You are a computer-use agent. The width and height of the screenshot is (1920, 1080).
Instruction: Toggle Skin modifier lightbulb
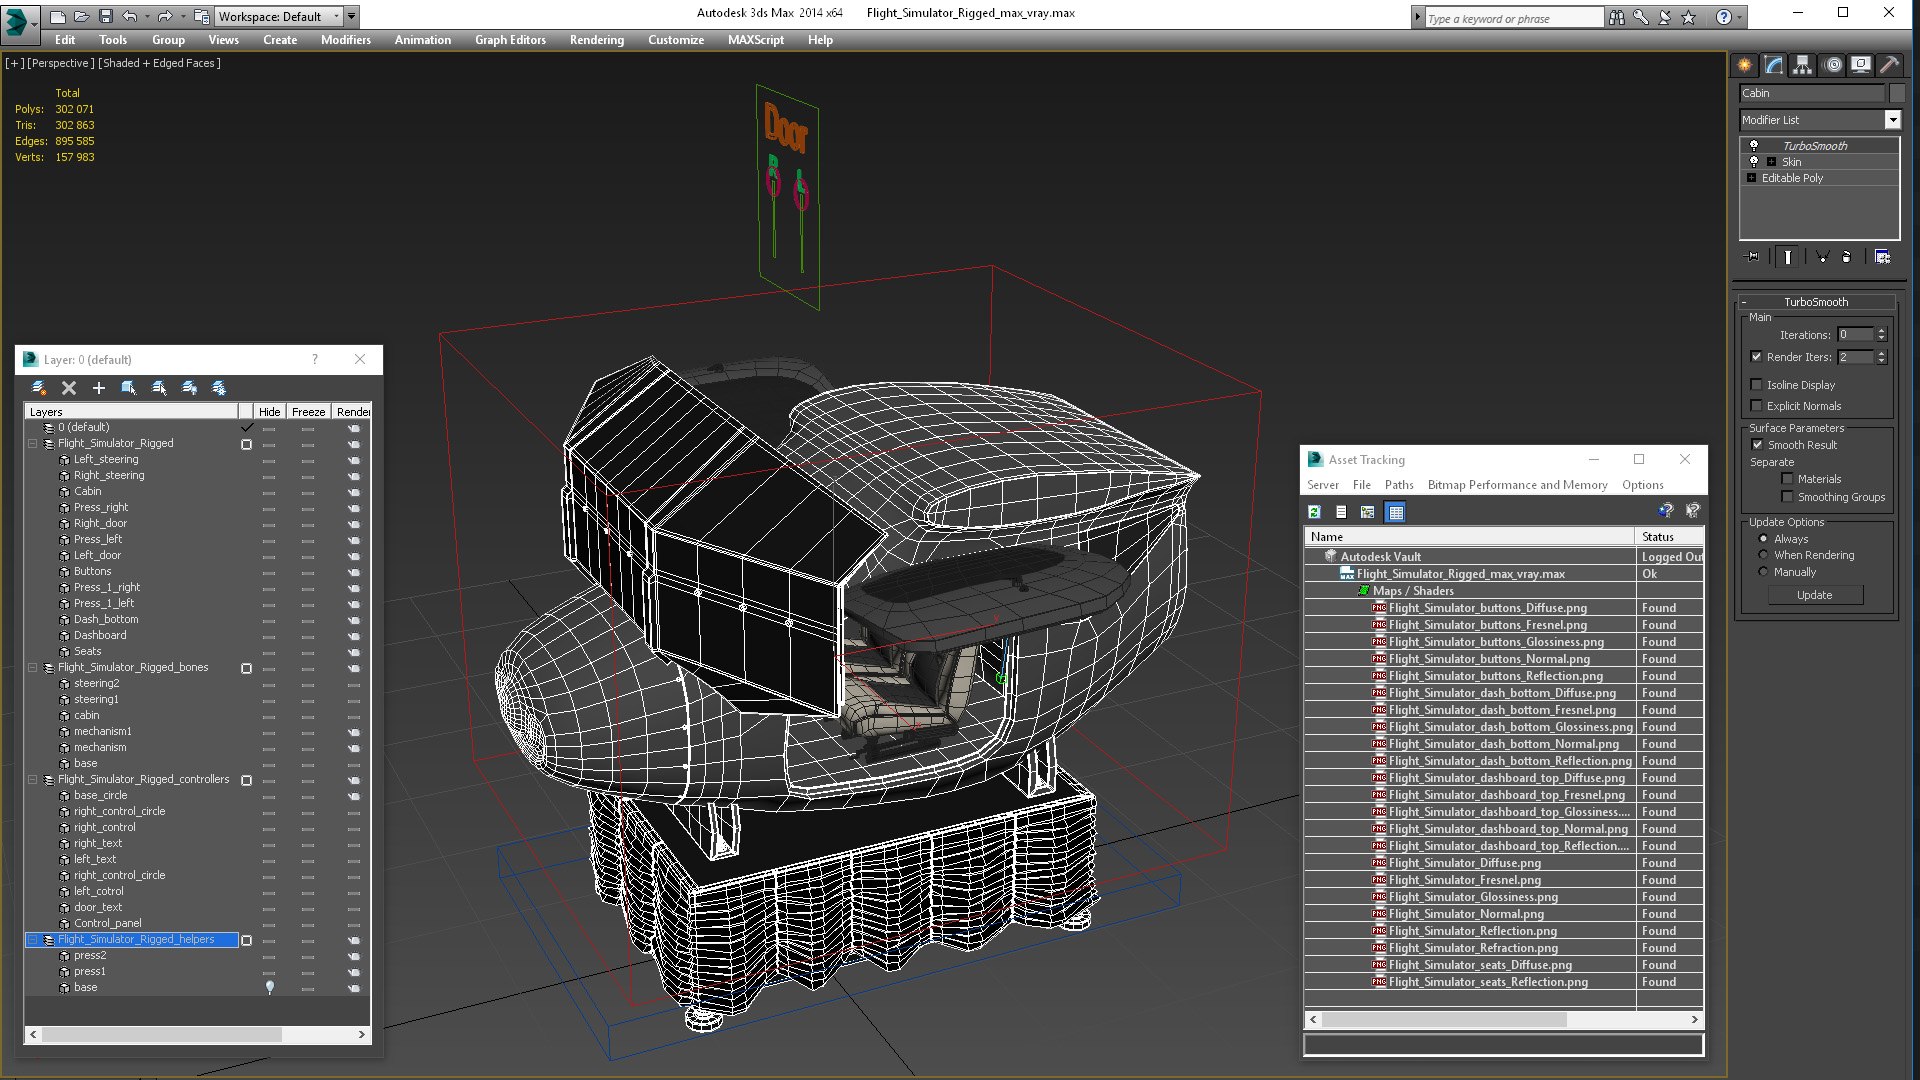coord(1753,162)
